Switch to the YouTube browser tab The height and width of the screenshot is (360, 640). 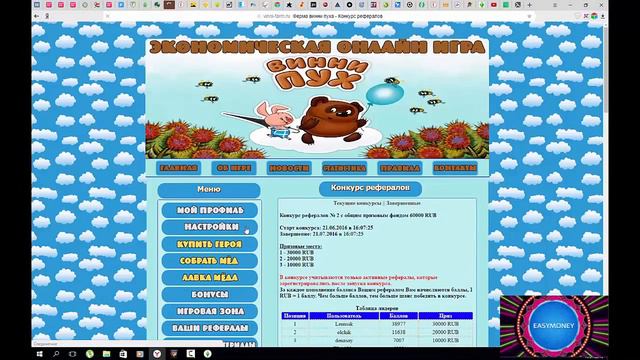(x=493, y=5)
